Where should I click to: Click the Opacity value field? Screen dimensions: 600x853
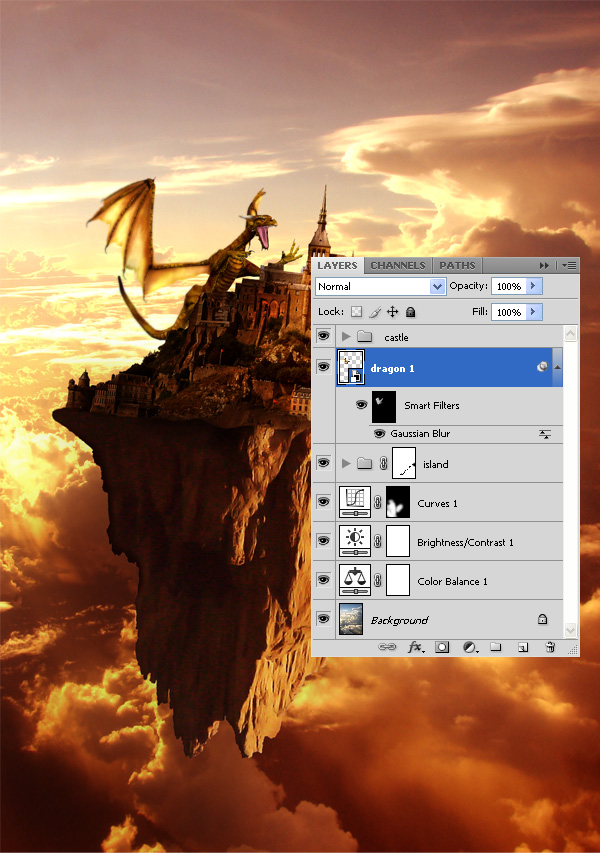509,286
